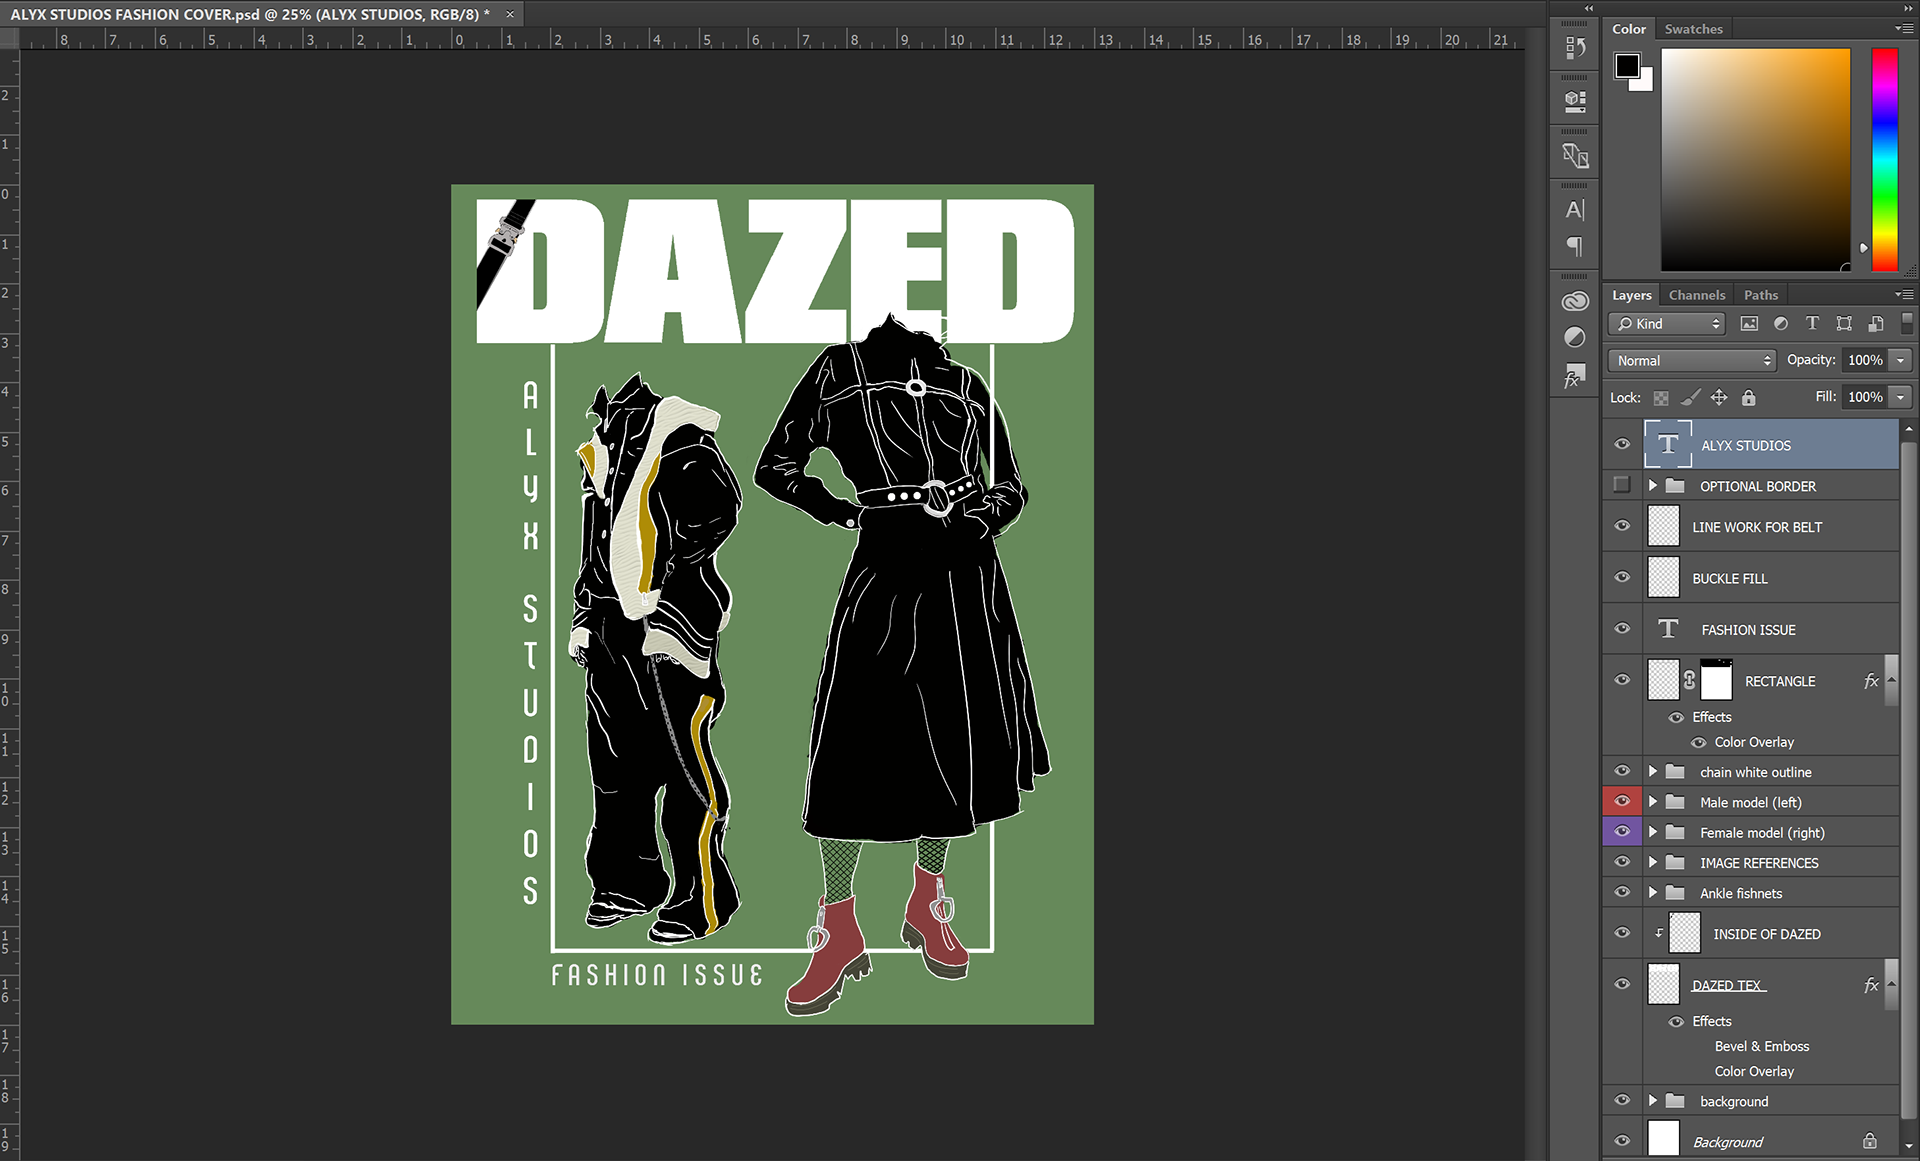
Task: Expand the Ankle fishnets group
Action: click(x=1653, y=892)
